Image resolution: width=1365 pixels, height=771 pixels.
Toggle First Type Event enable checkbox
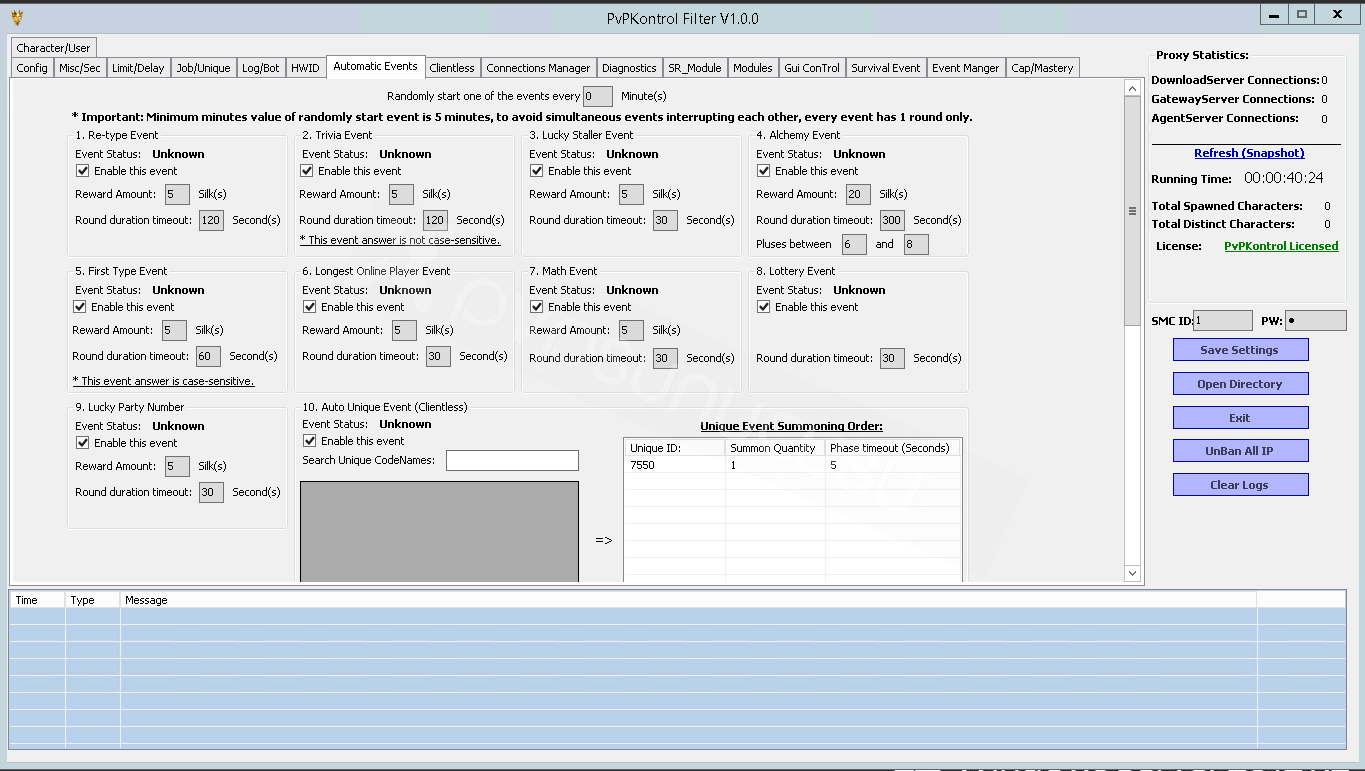point(81,307)
